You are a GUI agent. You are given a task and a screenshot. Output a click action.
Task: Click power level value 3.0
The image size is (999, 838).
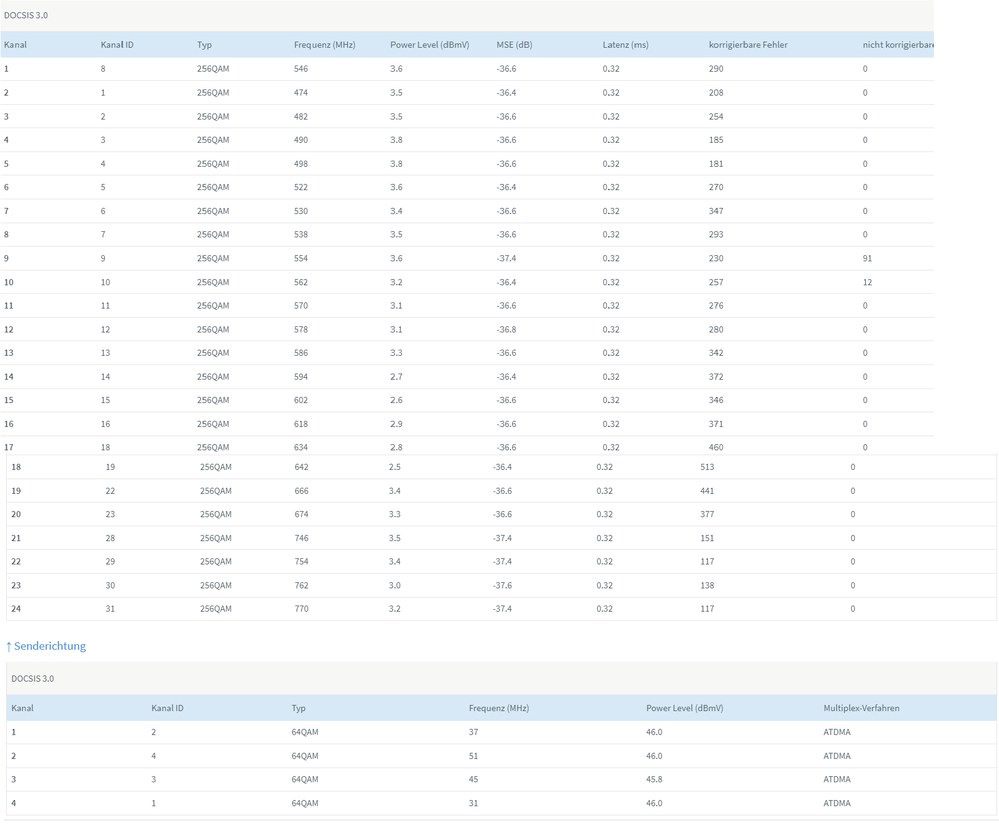394,586
